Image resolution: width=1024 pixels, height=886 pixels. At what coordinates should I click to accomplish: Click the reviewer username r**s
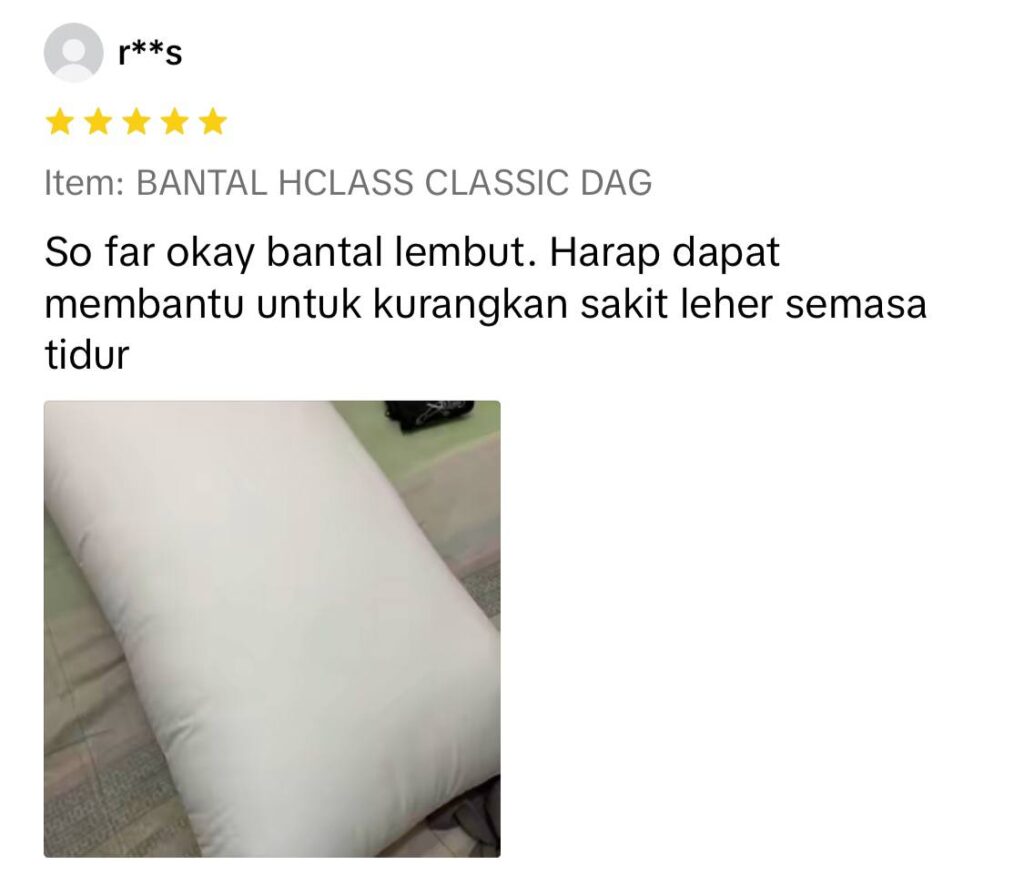point(150,53)
